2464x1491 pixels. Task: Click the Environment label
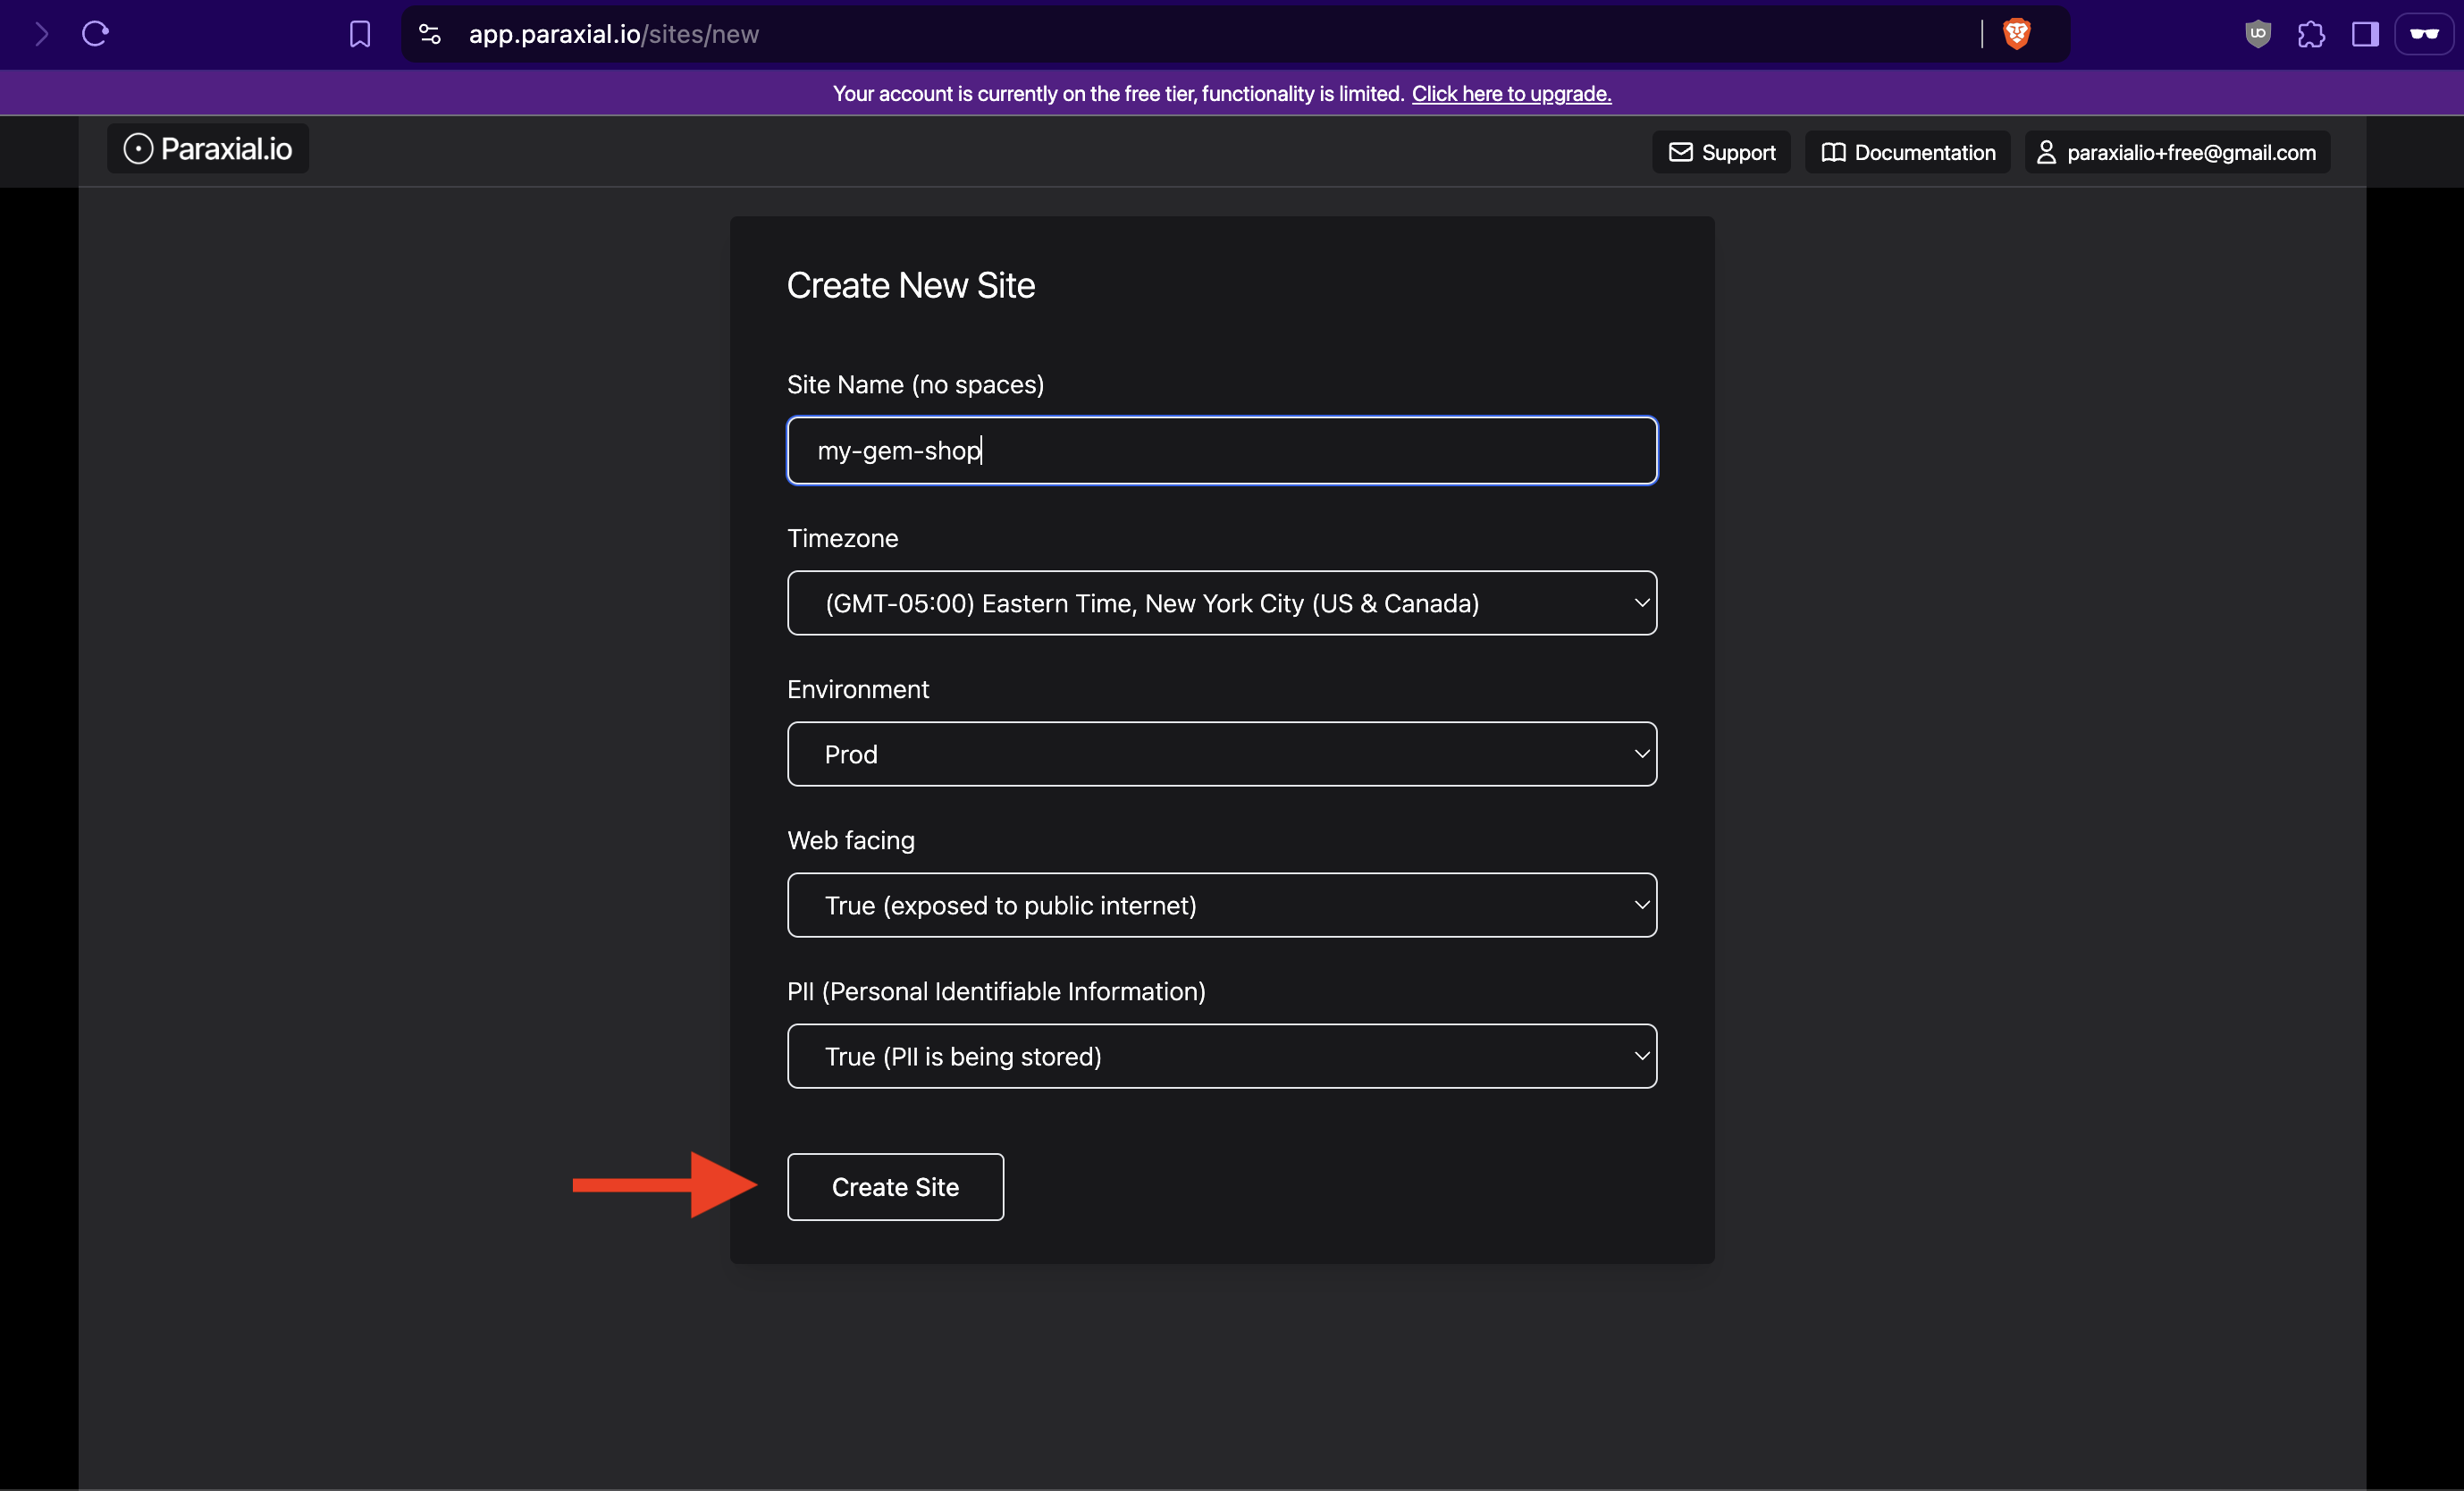click(x=858, y=689)
